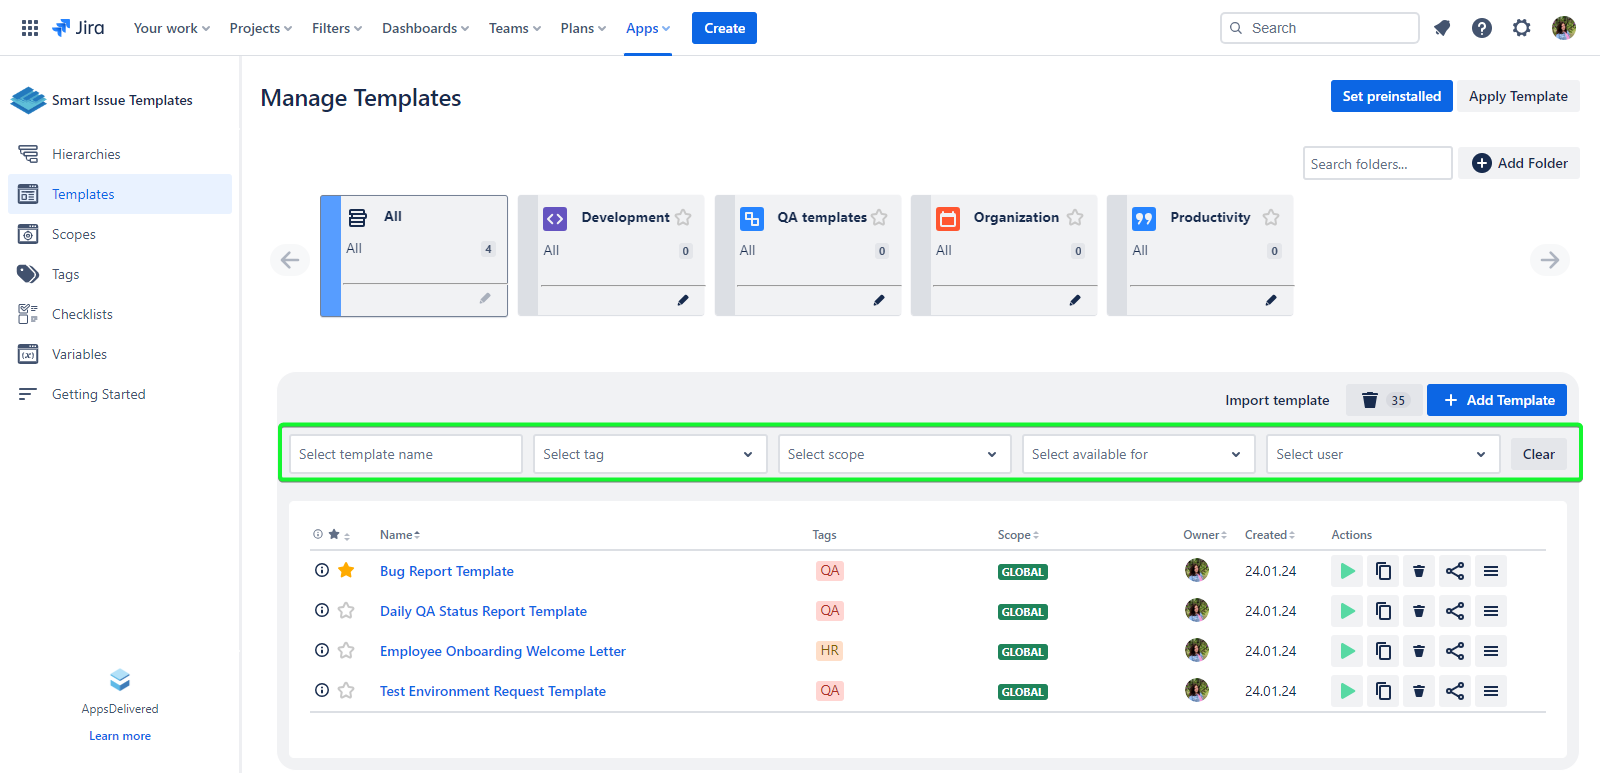Open the Select user filter dropdown
Screen dimensions: 1600x773
(x=1382, y=454)
